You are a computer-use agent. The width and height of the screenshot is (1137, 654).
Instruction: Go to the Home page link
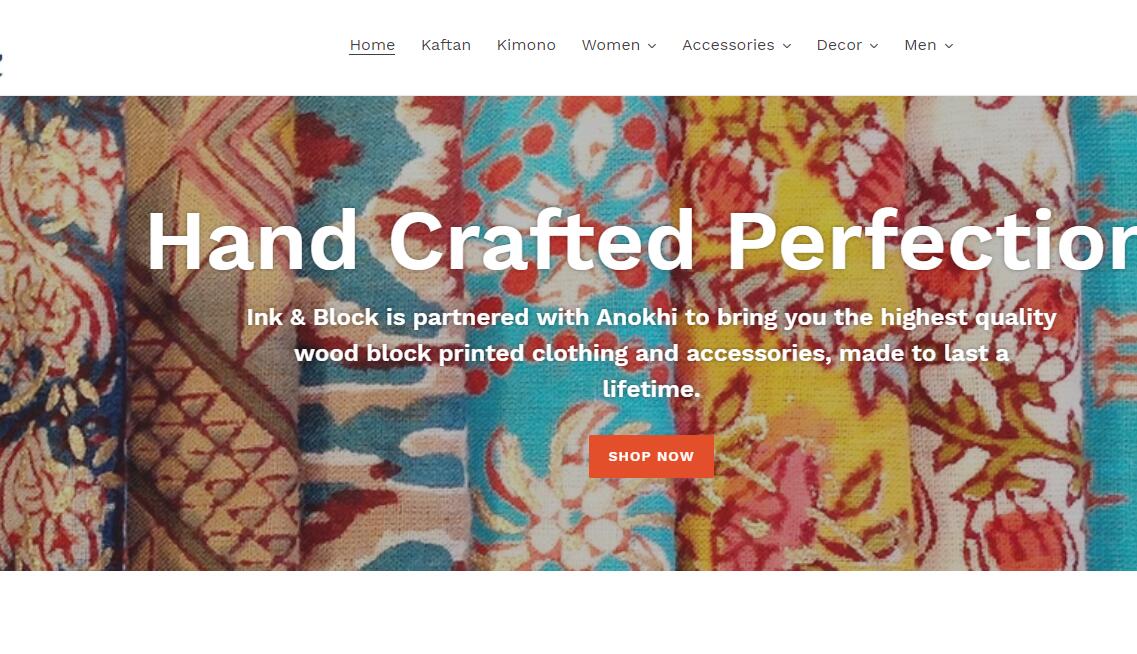(372, 45)
